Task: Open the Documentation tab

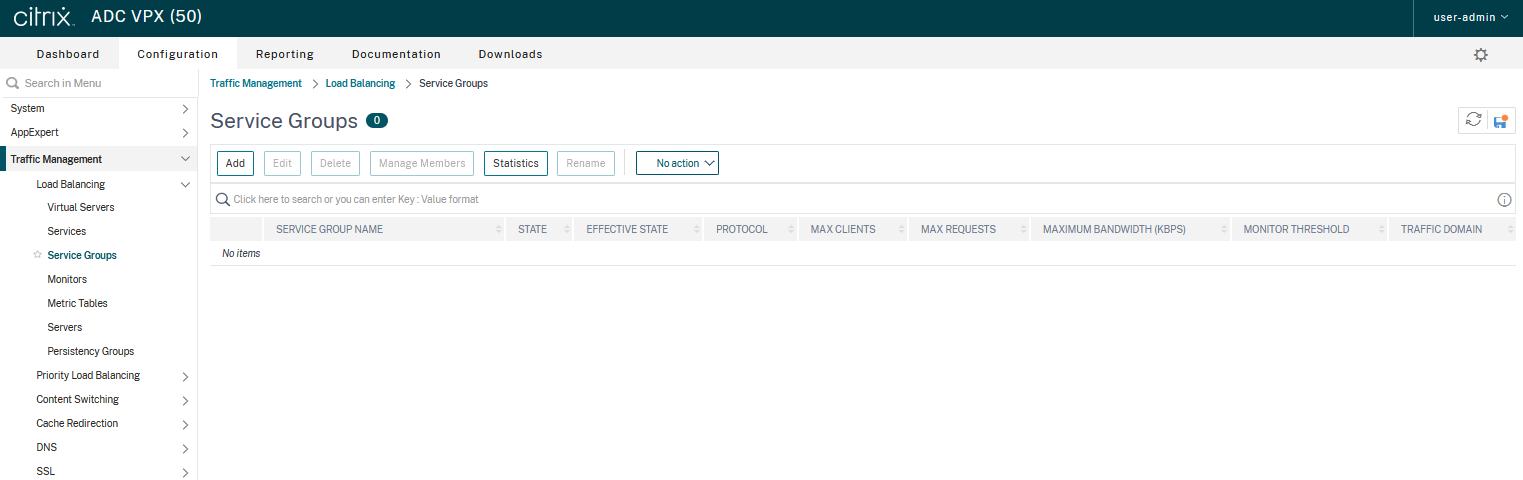Action: pos(396,54)
